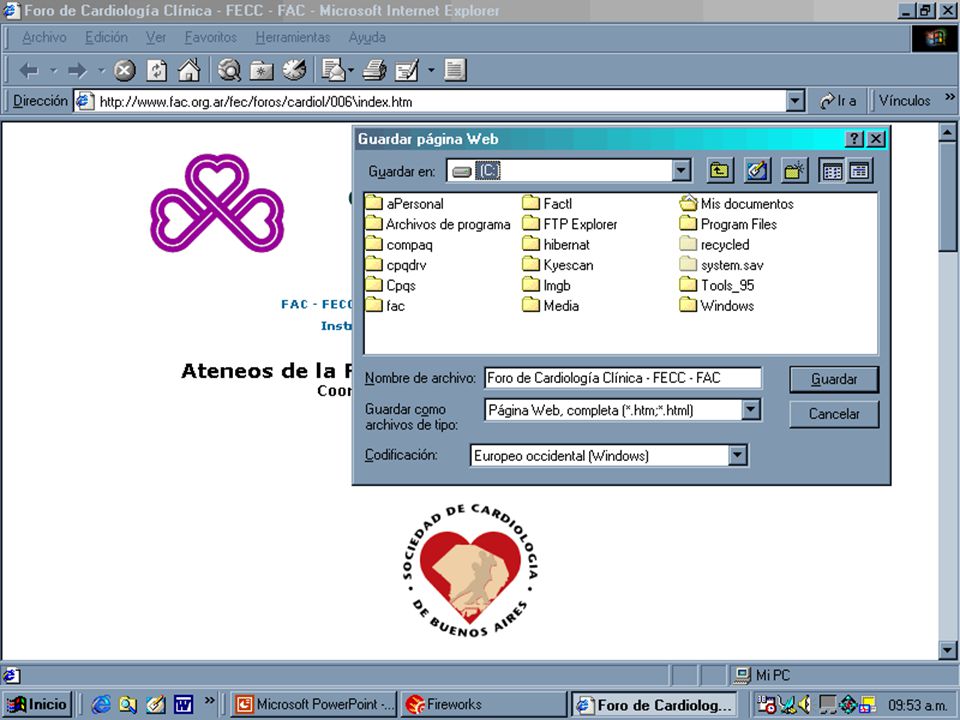This screenshot has width=960, height=720.
Task: Open the Forward button history dropdown
Action: [102, 71]
